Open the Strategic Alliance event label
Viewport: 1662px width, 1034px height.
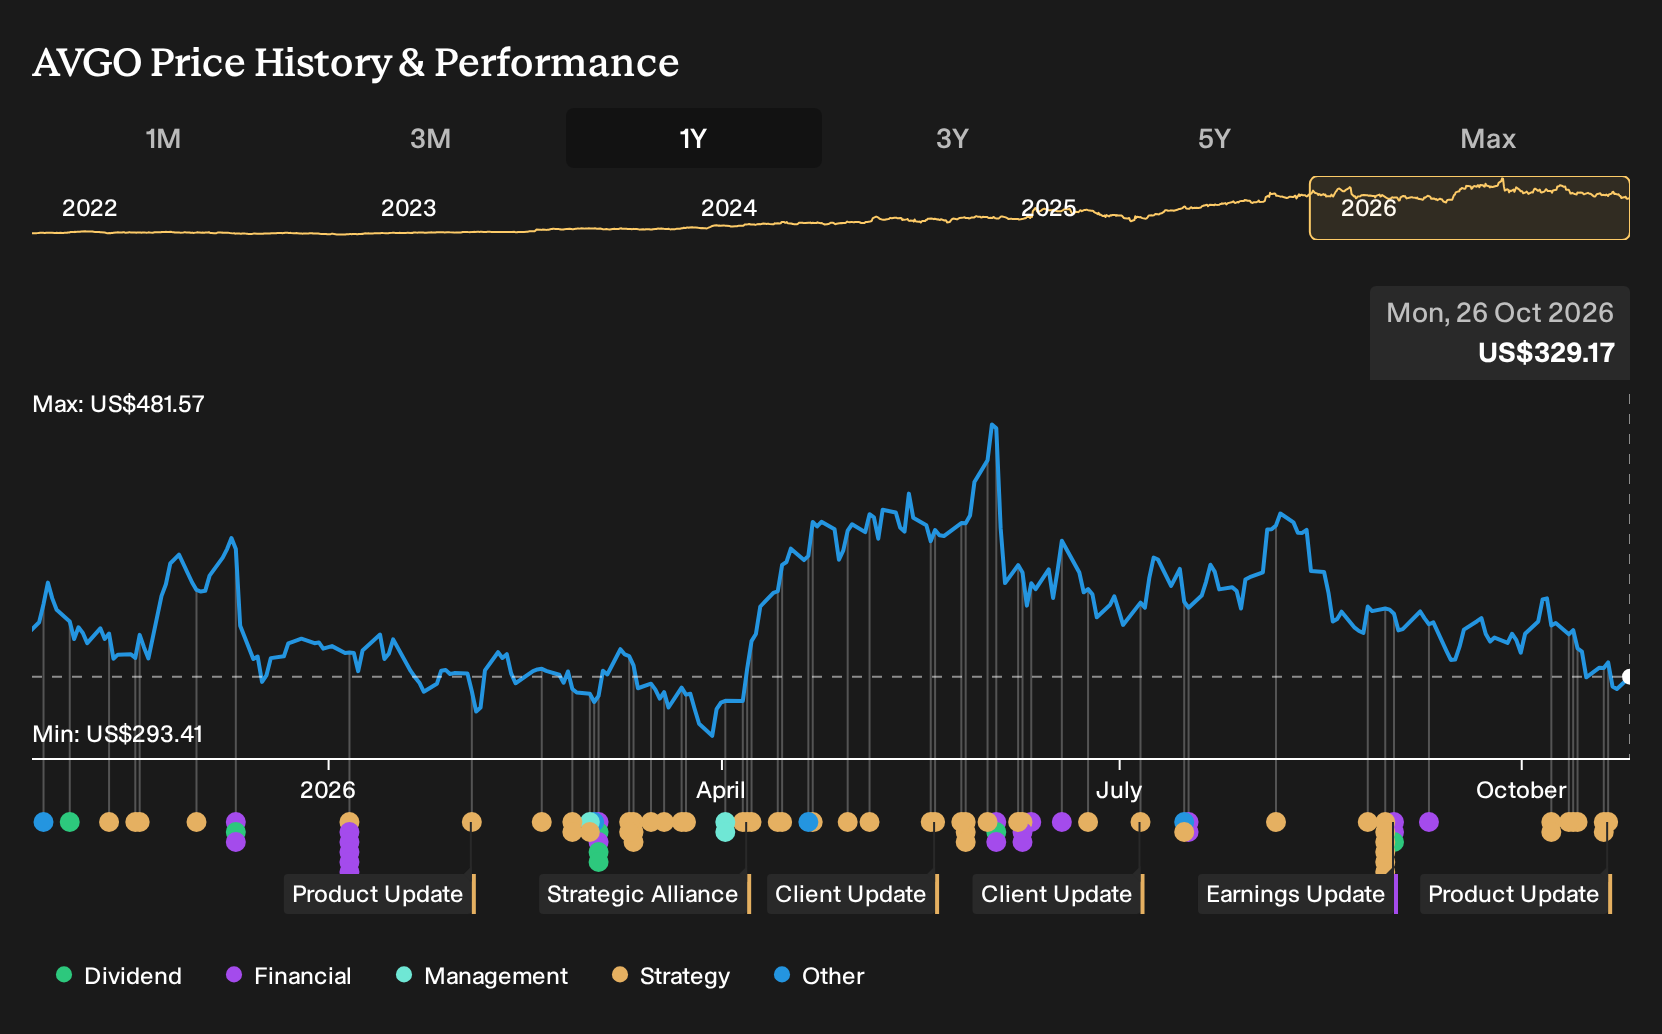coord(643,894)
